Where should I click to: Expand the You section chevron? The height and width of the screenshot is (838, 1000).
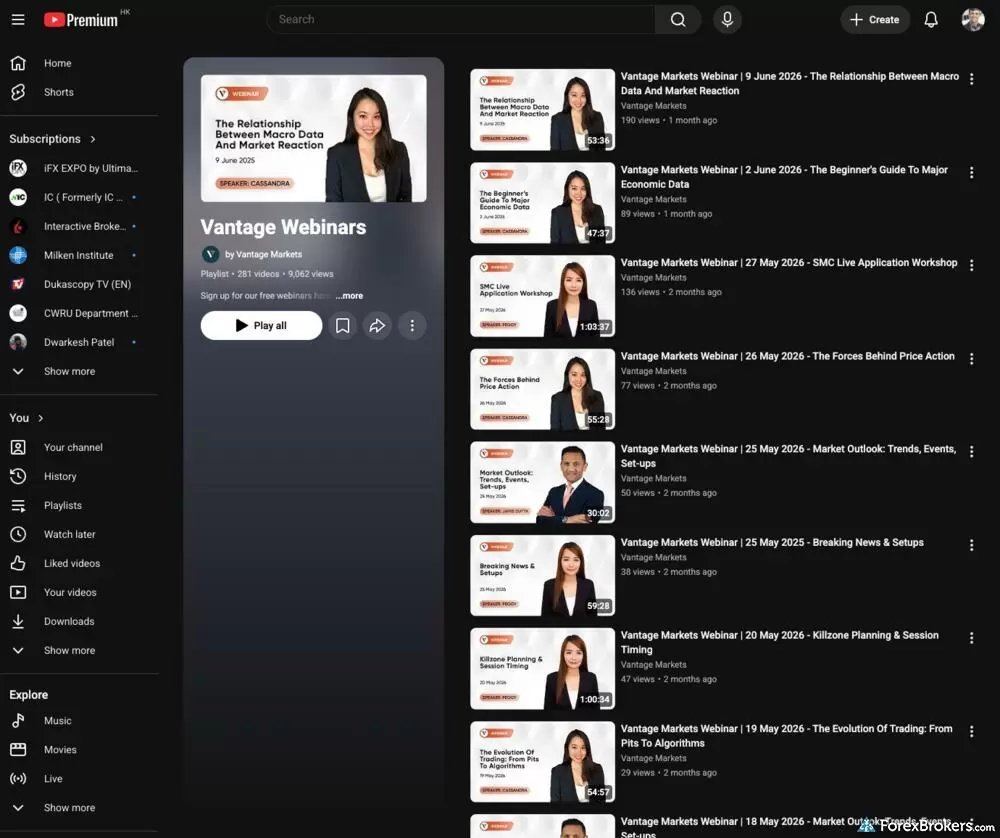coord(41,418)
